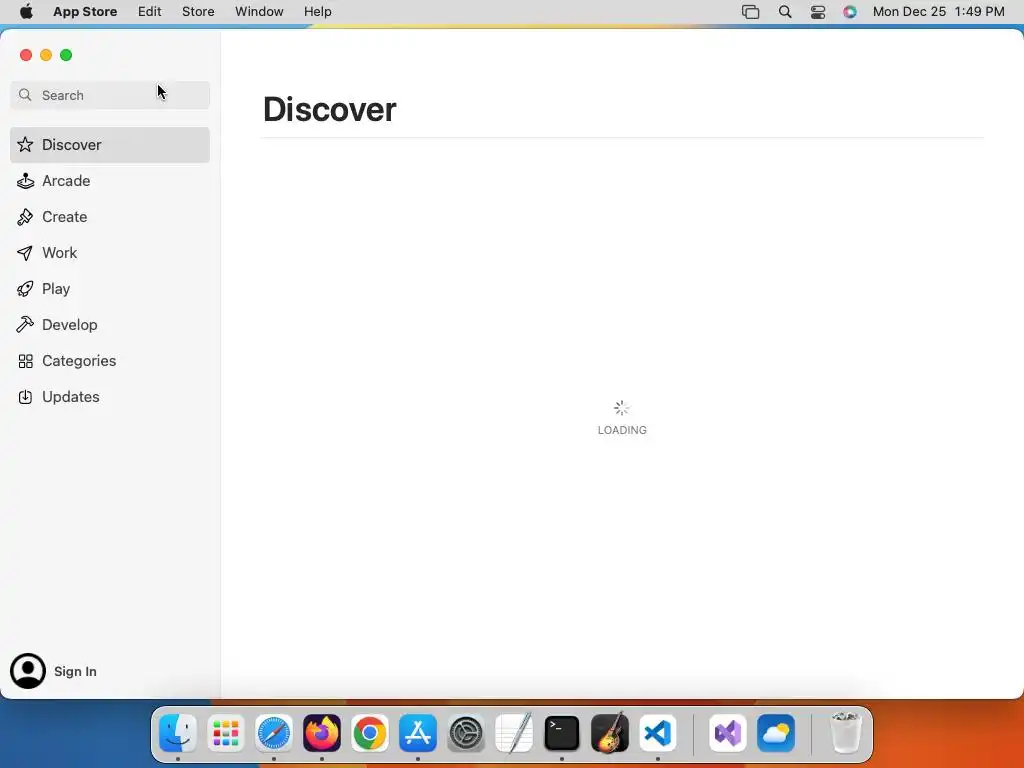Screen dimensions: 1024x768
Task: Open Spotlight search in the menu bar
Action: click(785, 12)
